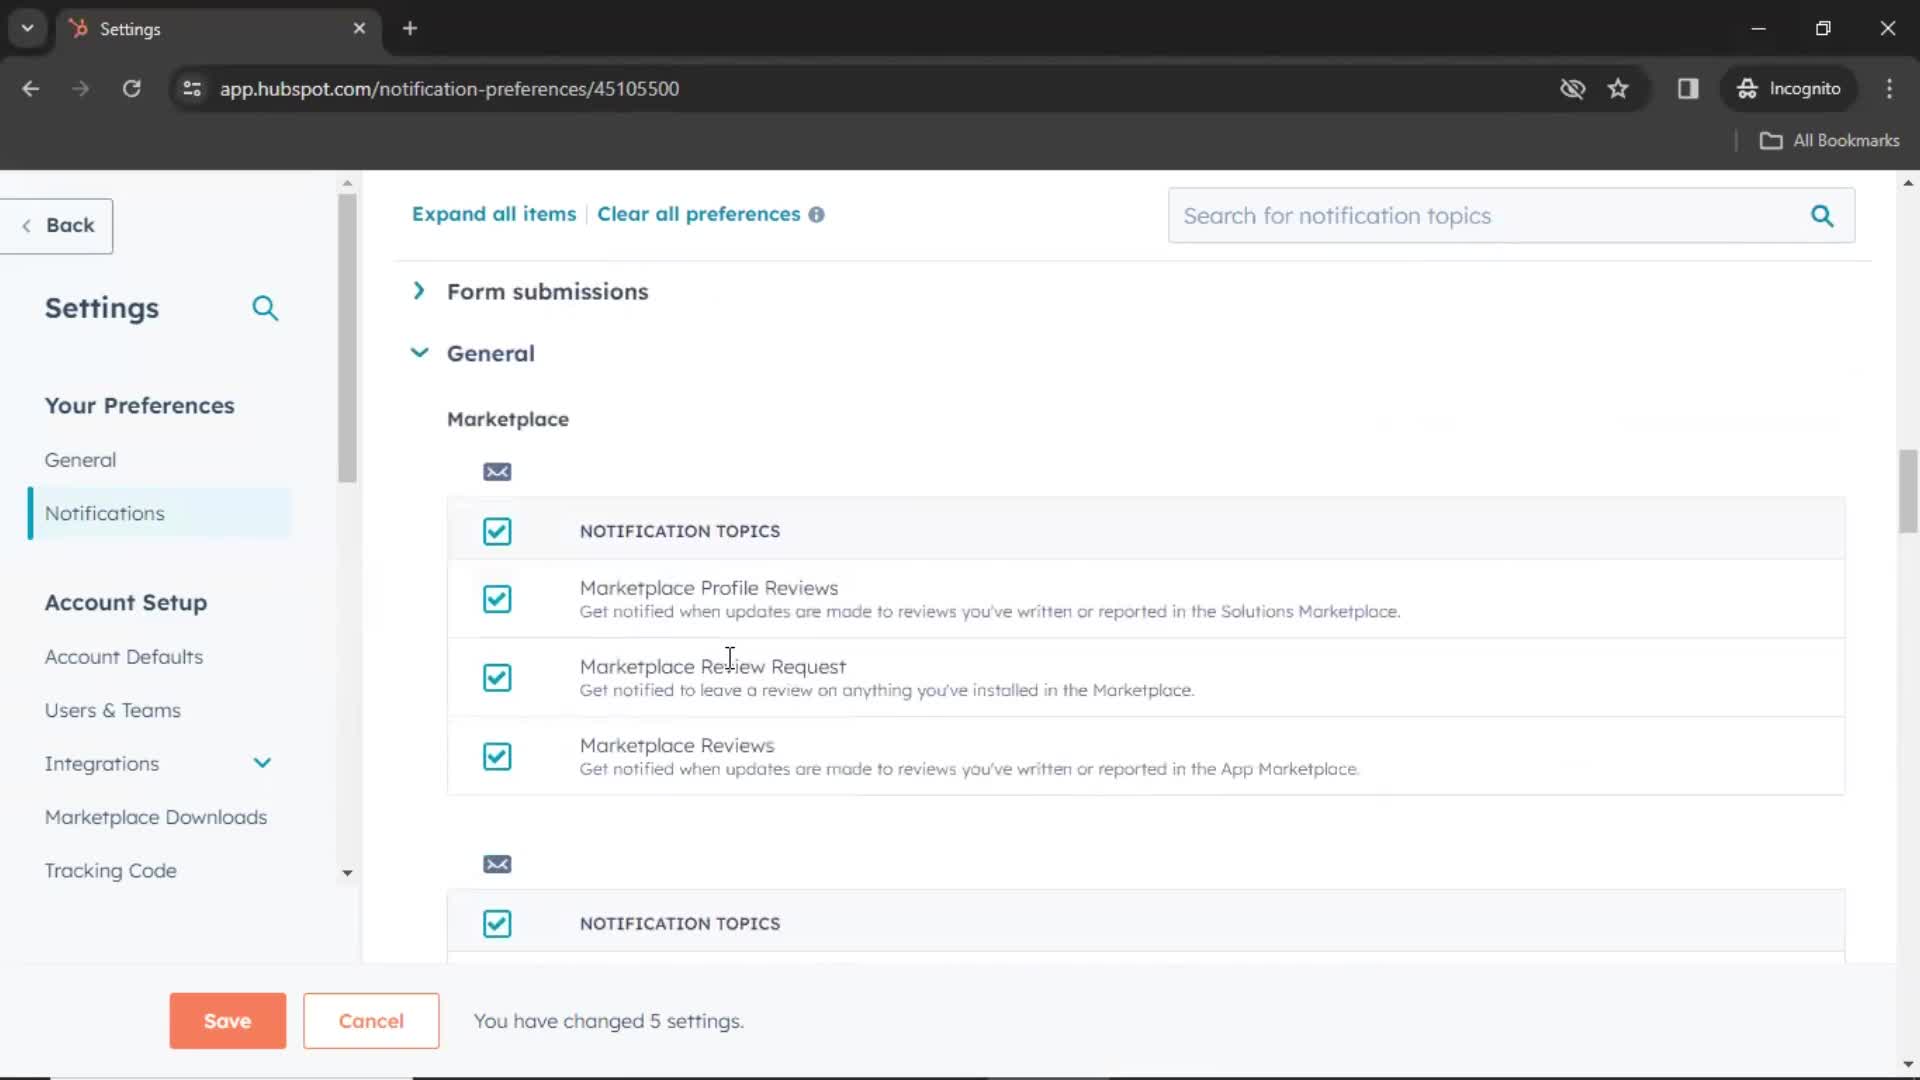
Task: Bookmark this page with the star icon
Action: (1618, 89)
